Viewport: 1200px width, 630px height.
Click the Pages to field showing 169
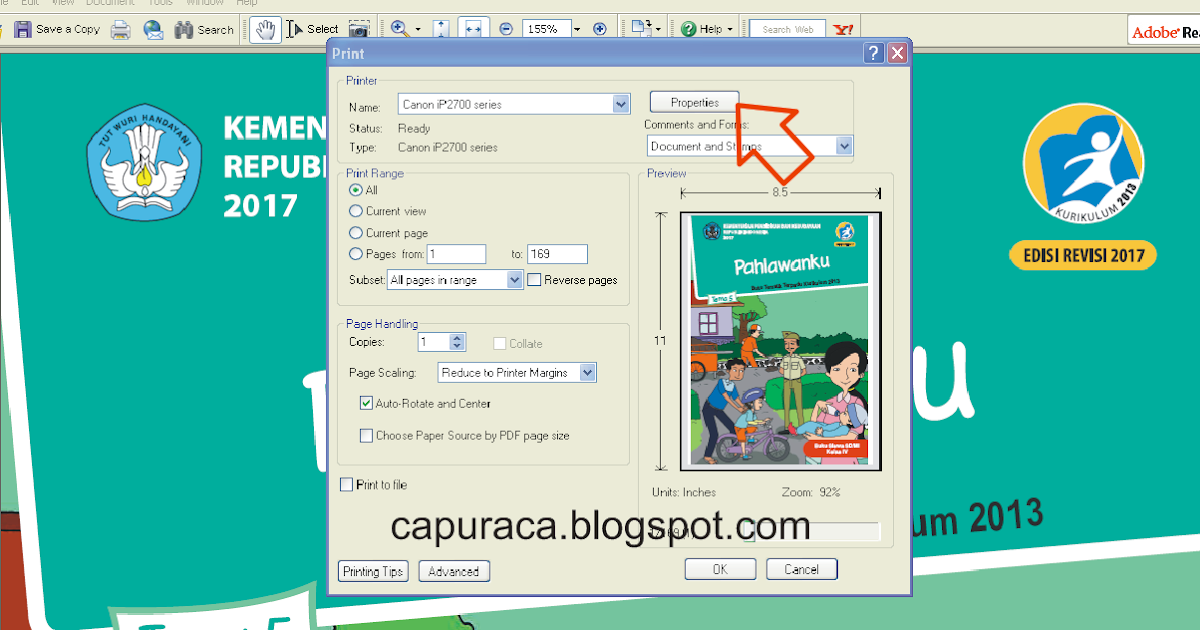[558, 254]
